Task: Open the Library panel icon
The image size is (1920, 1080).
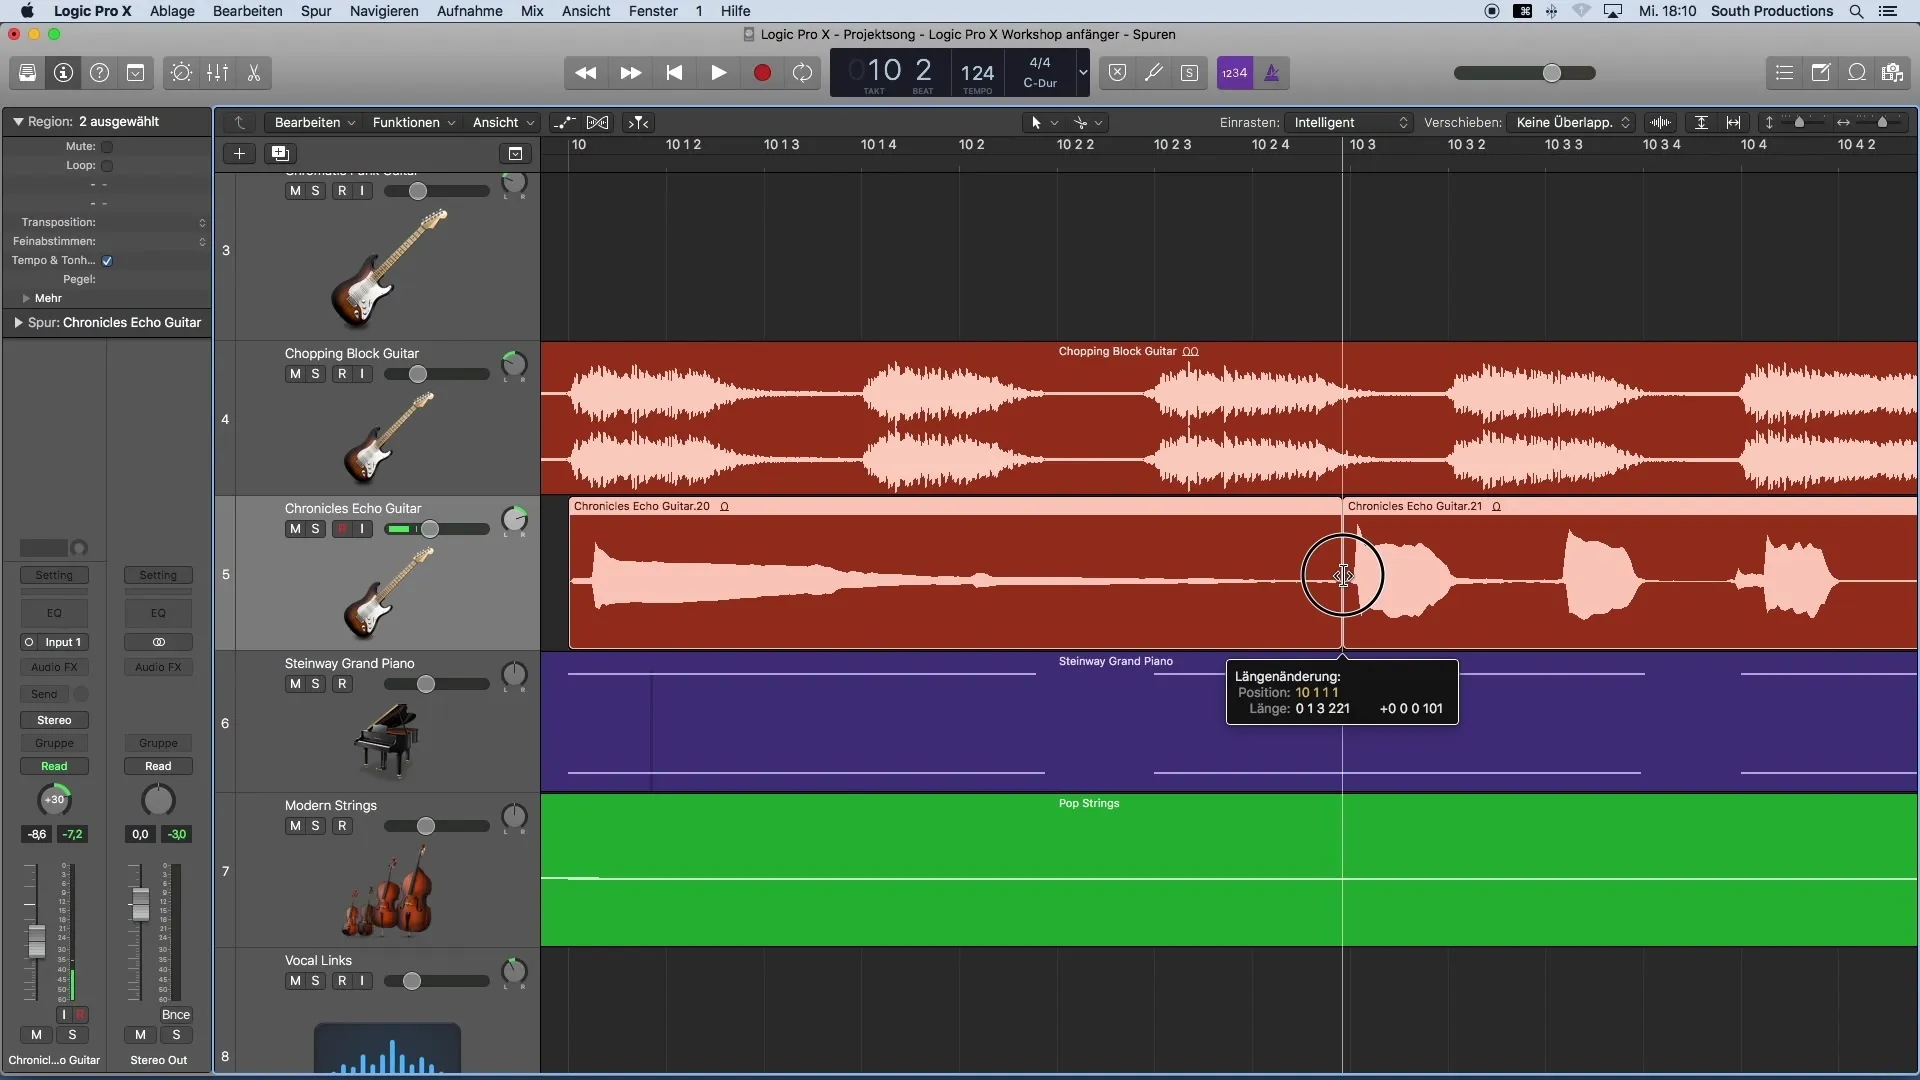Action: [27, 73]
